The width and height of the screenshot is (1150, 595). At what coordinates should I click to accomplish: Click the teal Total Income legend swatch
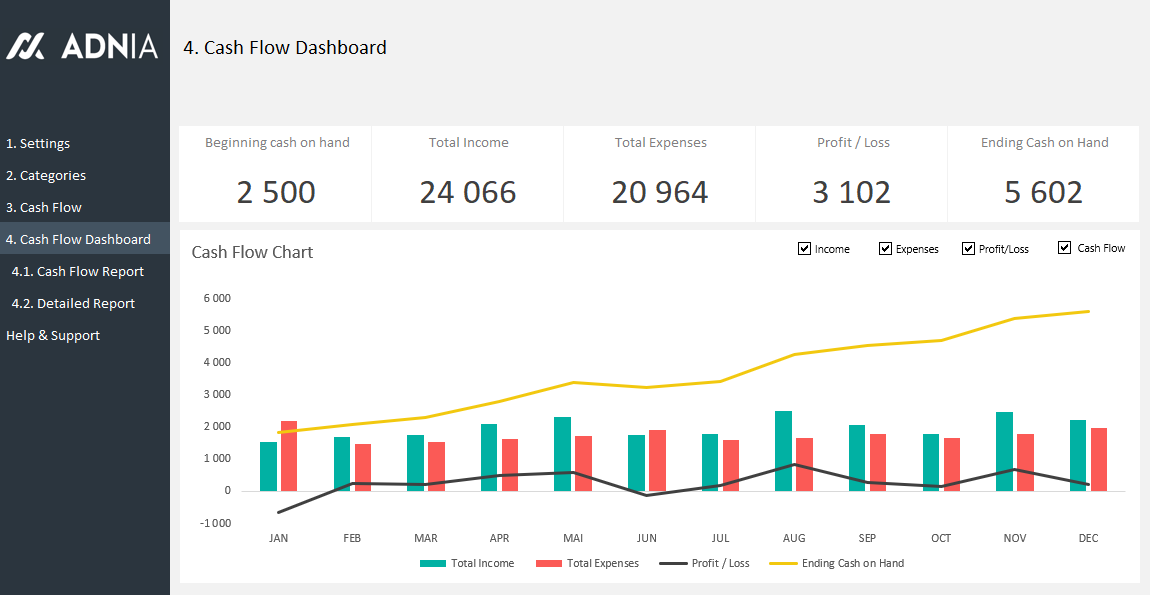tap(432, 564)
